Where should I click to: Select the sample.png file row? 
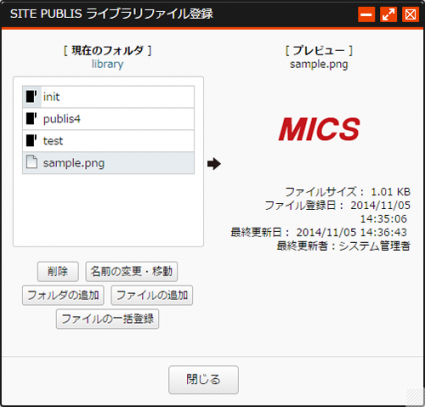(108, 163)
